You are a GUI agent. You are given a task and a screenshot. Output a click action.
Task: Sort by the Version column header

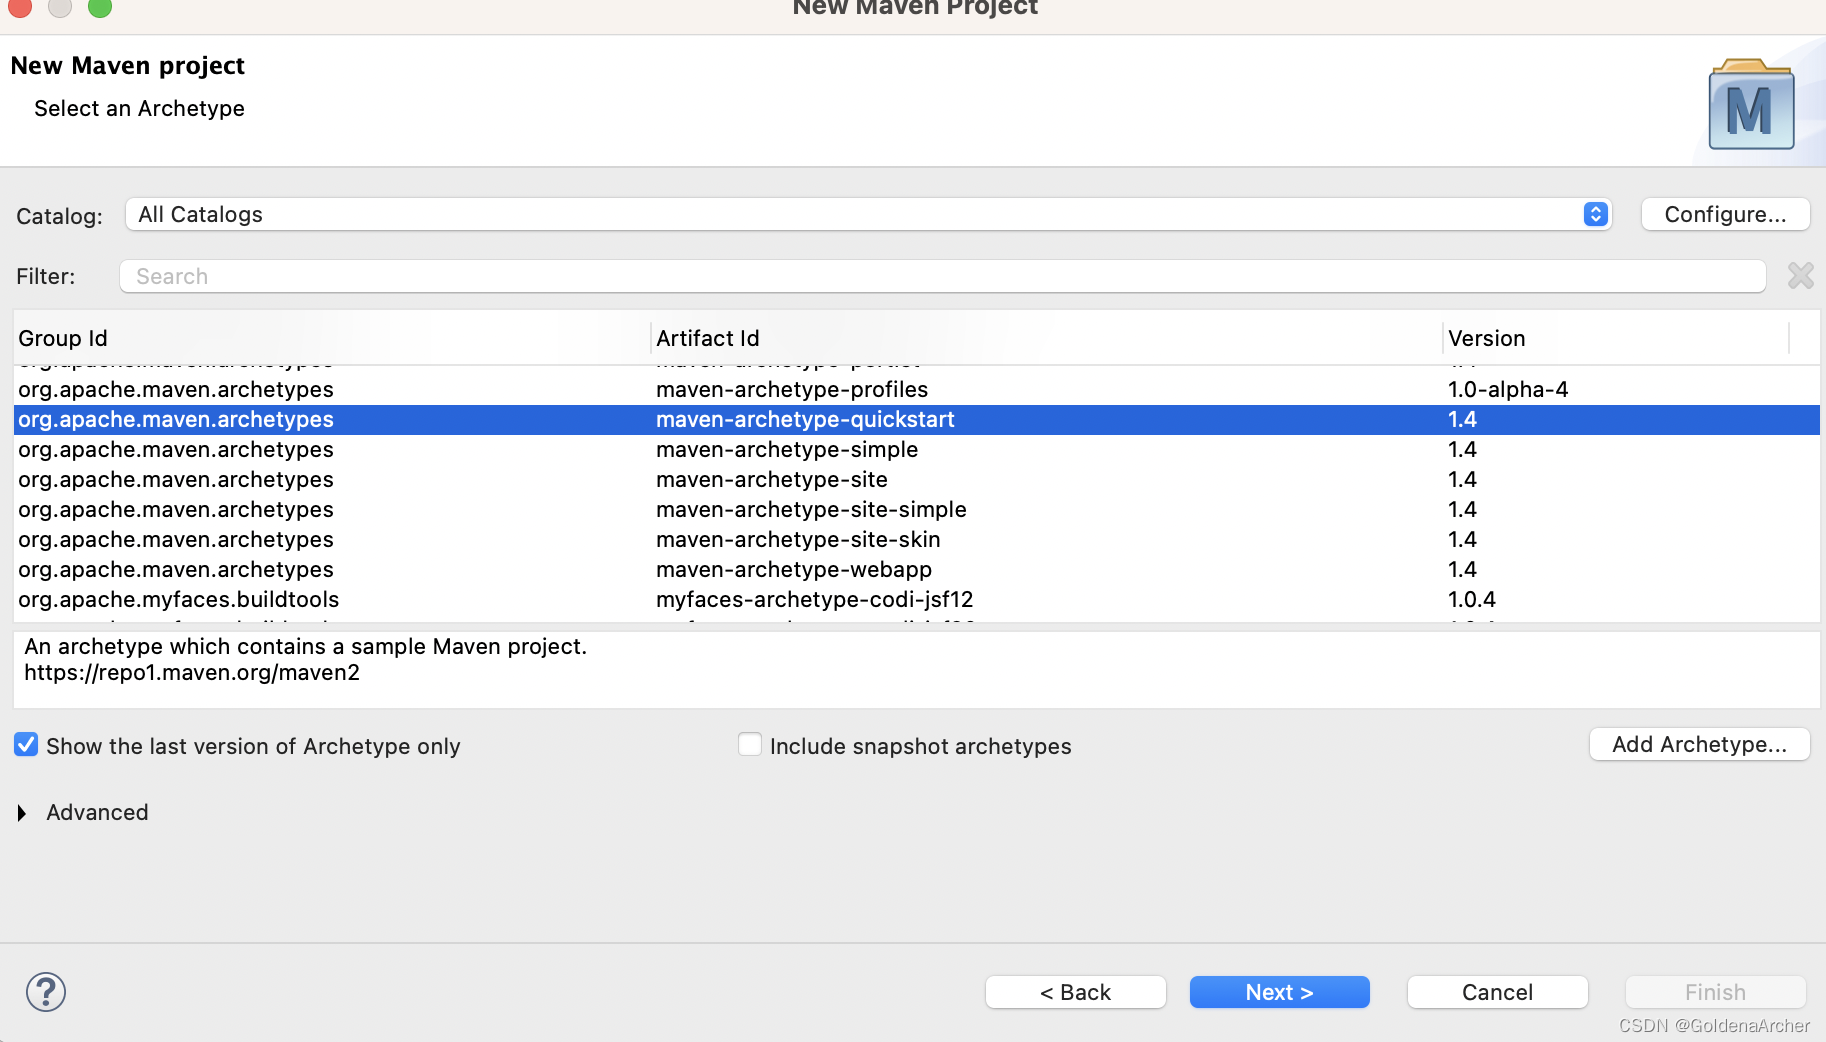pos(1616,338)
